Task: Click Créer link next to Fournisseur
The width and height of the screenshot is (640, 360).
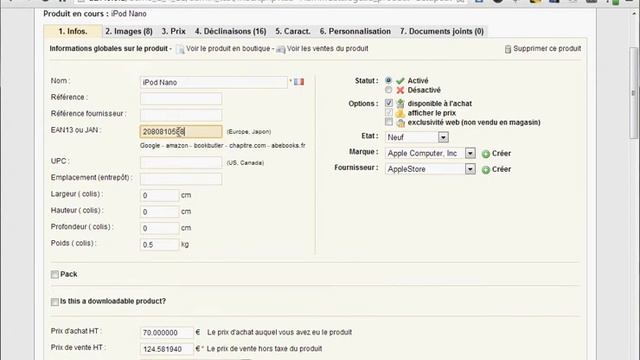Action: pos(501,169)
